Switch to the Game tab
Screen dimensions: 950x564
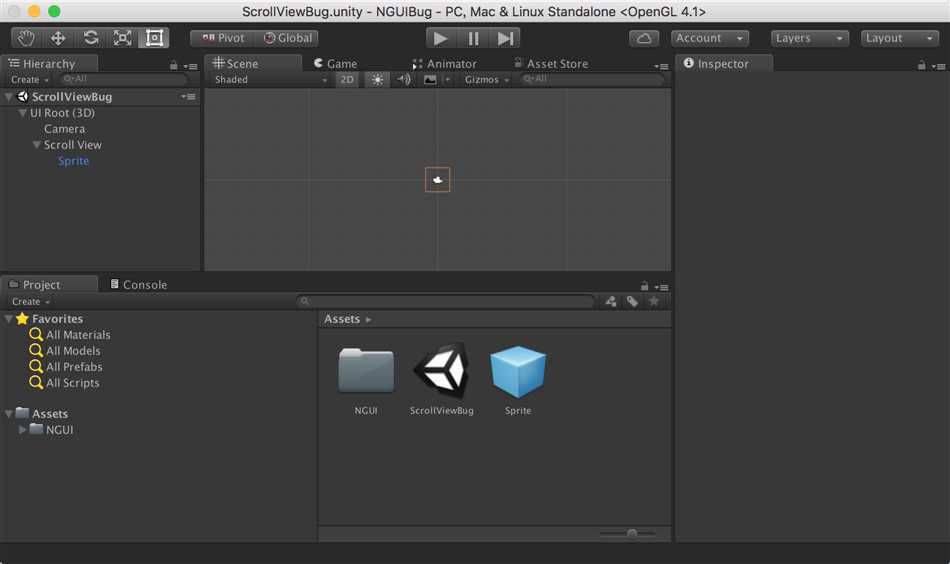pyautogui.click(x=335, y=64)
